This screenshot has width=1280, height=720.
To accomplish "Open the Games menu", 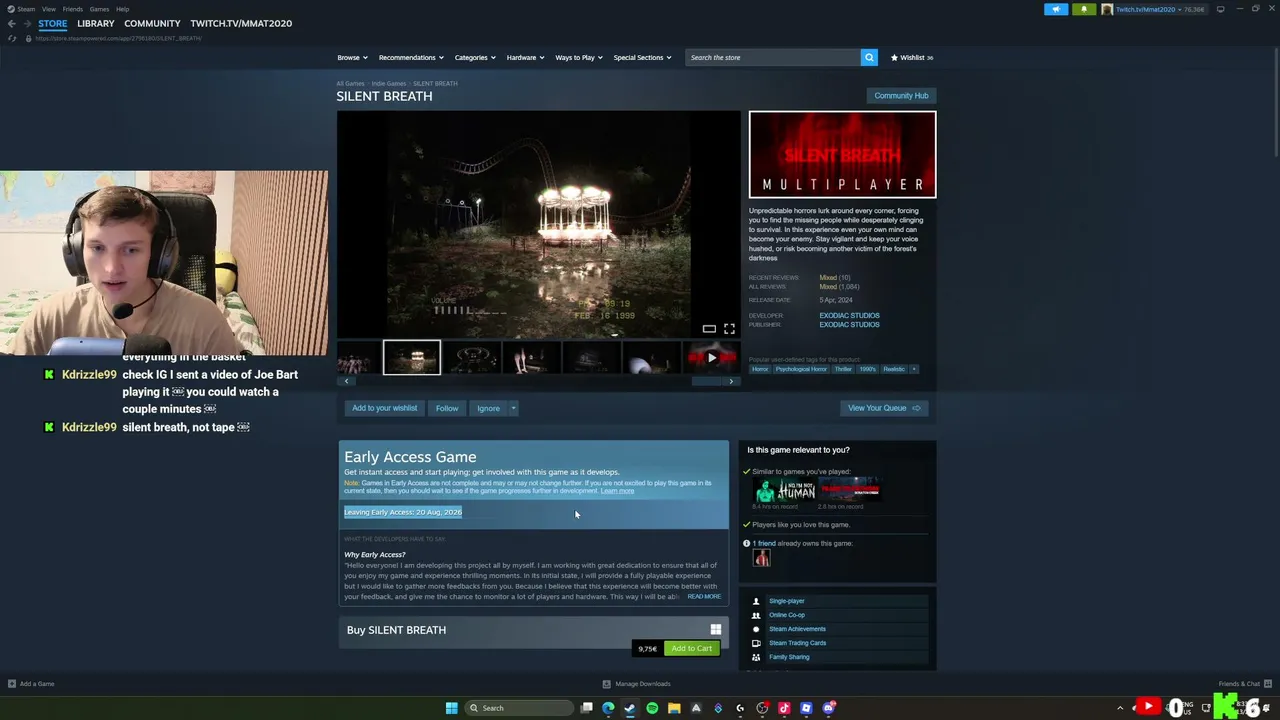I will (x=99, y=9).
